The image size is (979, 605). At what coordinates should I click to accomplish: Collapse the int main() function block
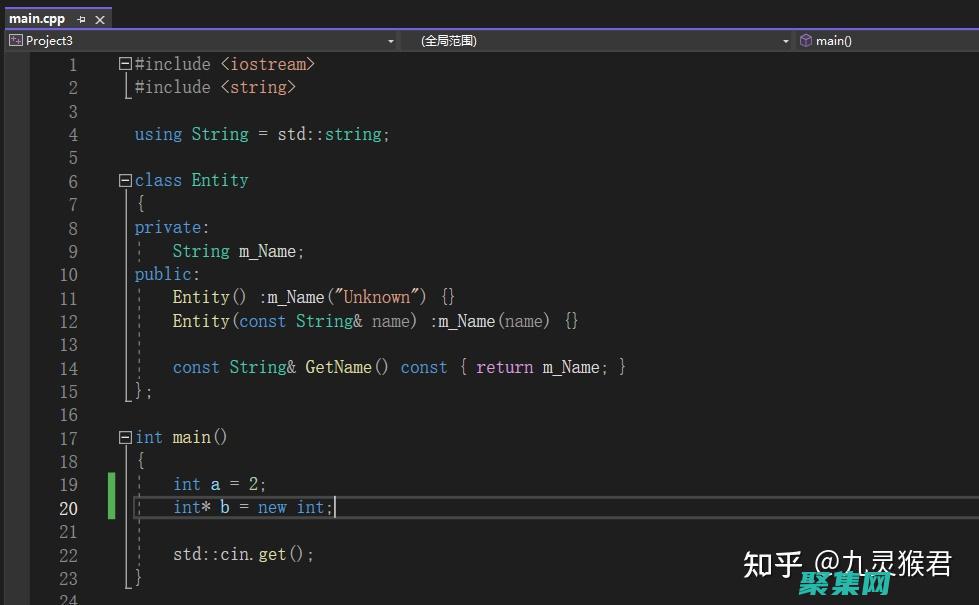tap(125, 438)
